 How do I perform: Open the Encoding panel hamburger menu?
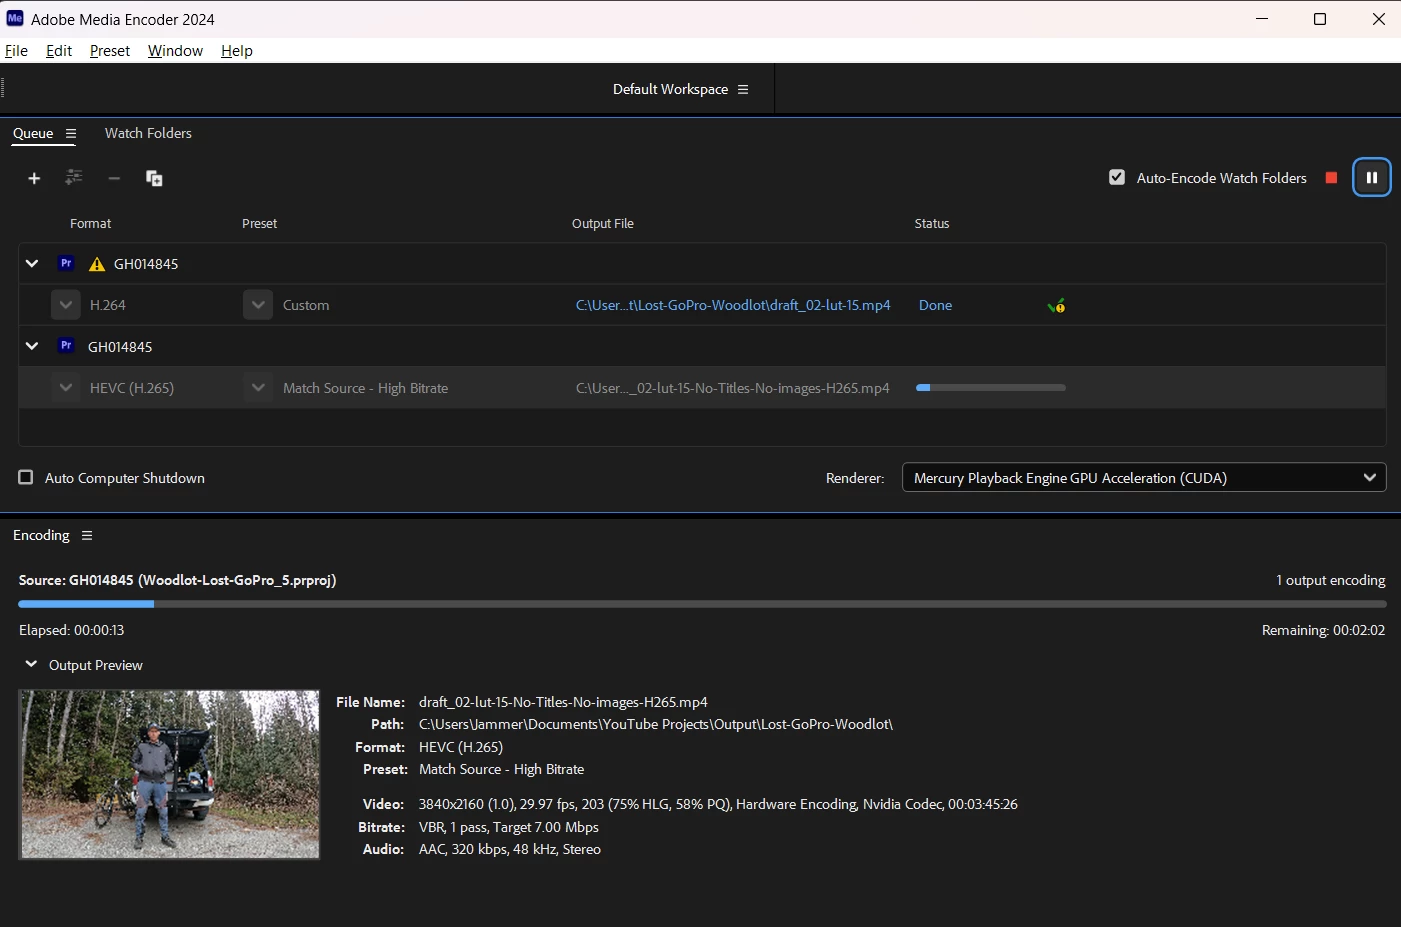[87, 536]
